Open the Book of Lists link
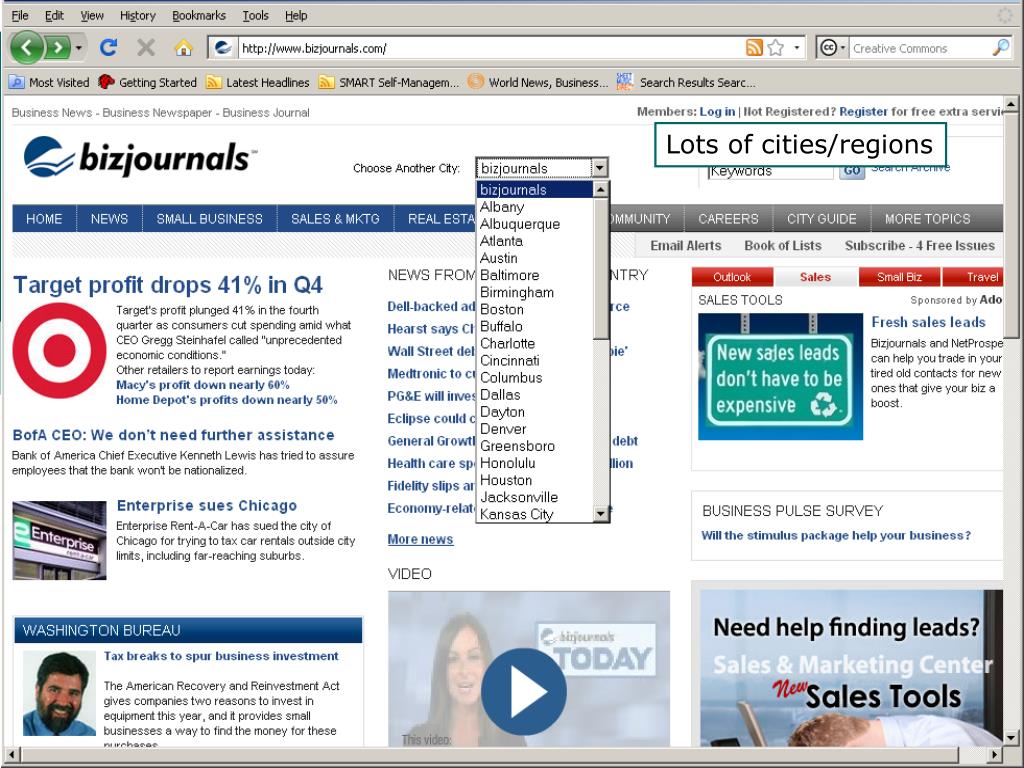The width and height of the screenshot is (1024, 768). tap(783, 246)
